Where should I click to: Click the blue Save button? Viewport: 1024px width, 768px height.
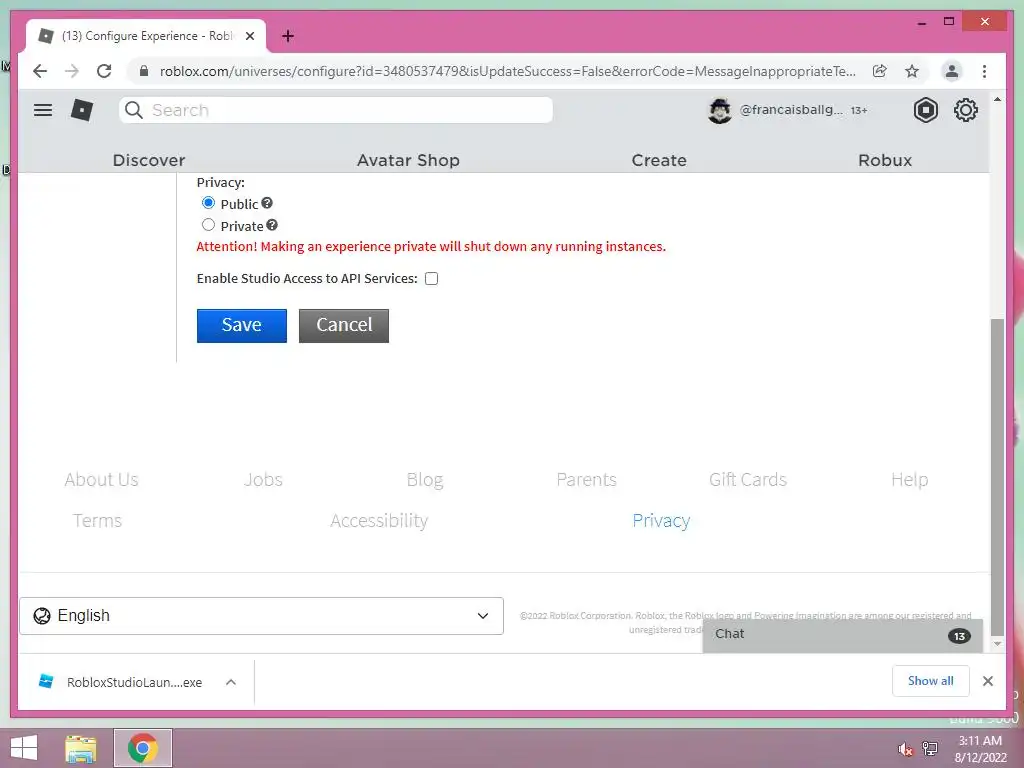coord(242,325)
